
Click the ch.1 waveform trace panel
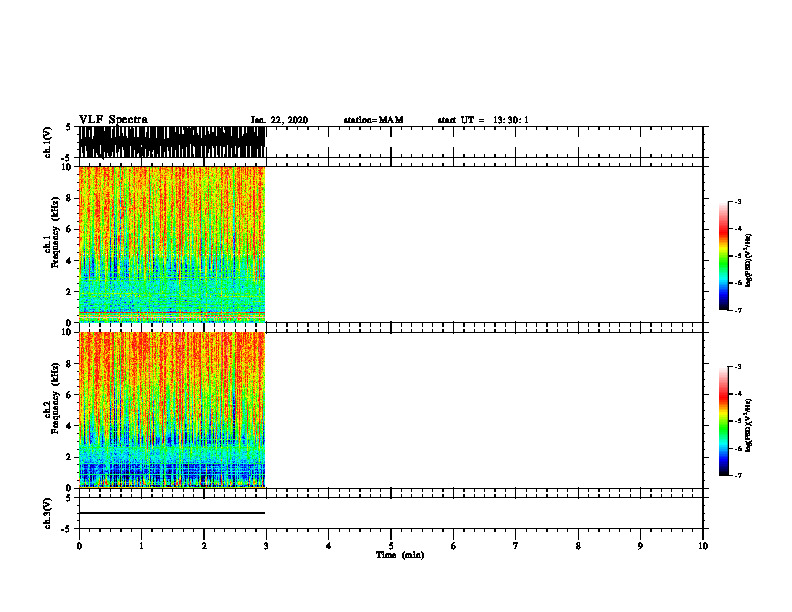point(390,142)
